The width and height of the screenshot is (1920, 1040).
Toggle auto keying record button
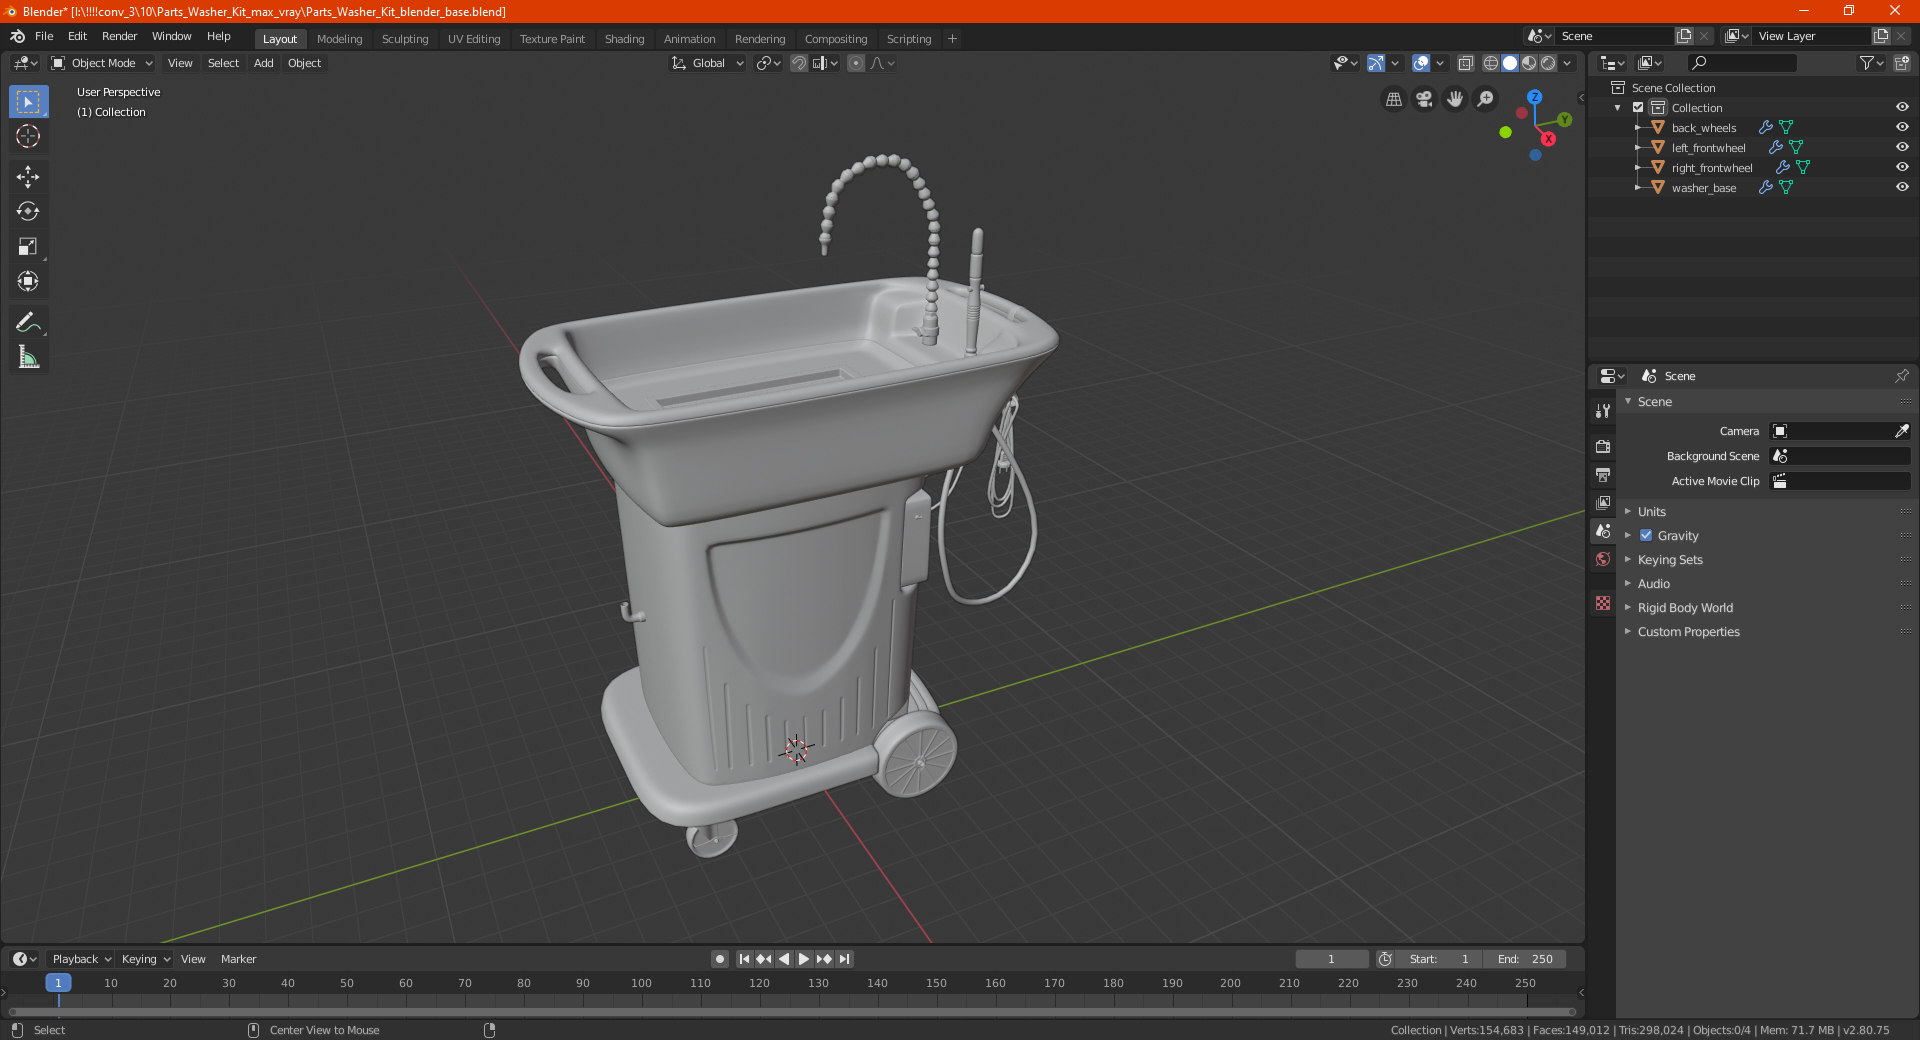pos(720,959)
